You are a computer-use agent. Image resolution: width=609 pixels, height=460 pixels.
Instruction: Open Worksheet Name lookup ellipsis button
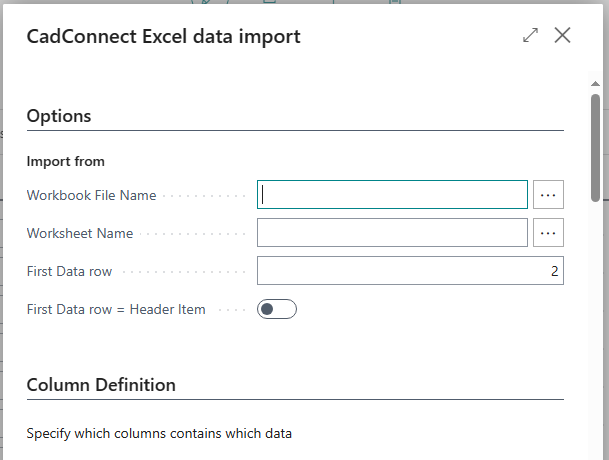[548, 233]
